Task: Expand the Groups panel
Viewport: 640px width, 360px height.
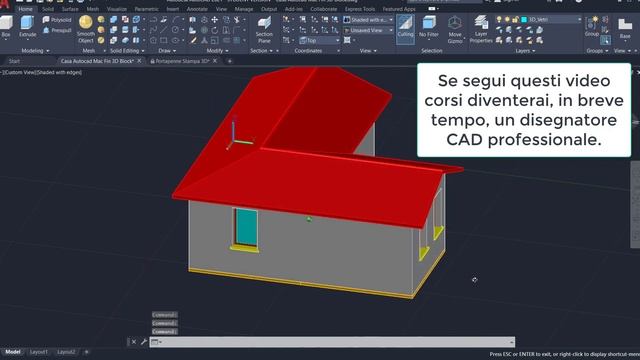Action: (597, 51)
